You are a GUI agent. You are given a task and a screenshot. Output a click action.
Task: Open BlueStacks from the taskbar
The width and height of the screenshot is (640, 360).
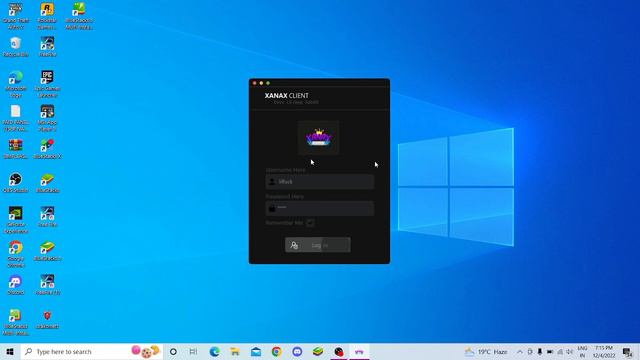tap(318, 351)
